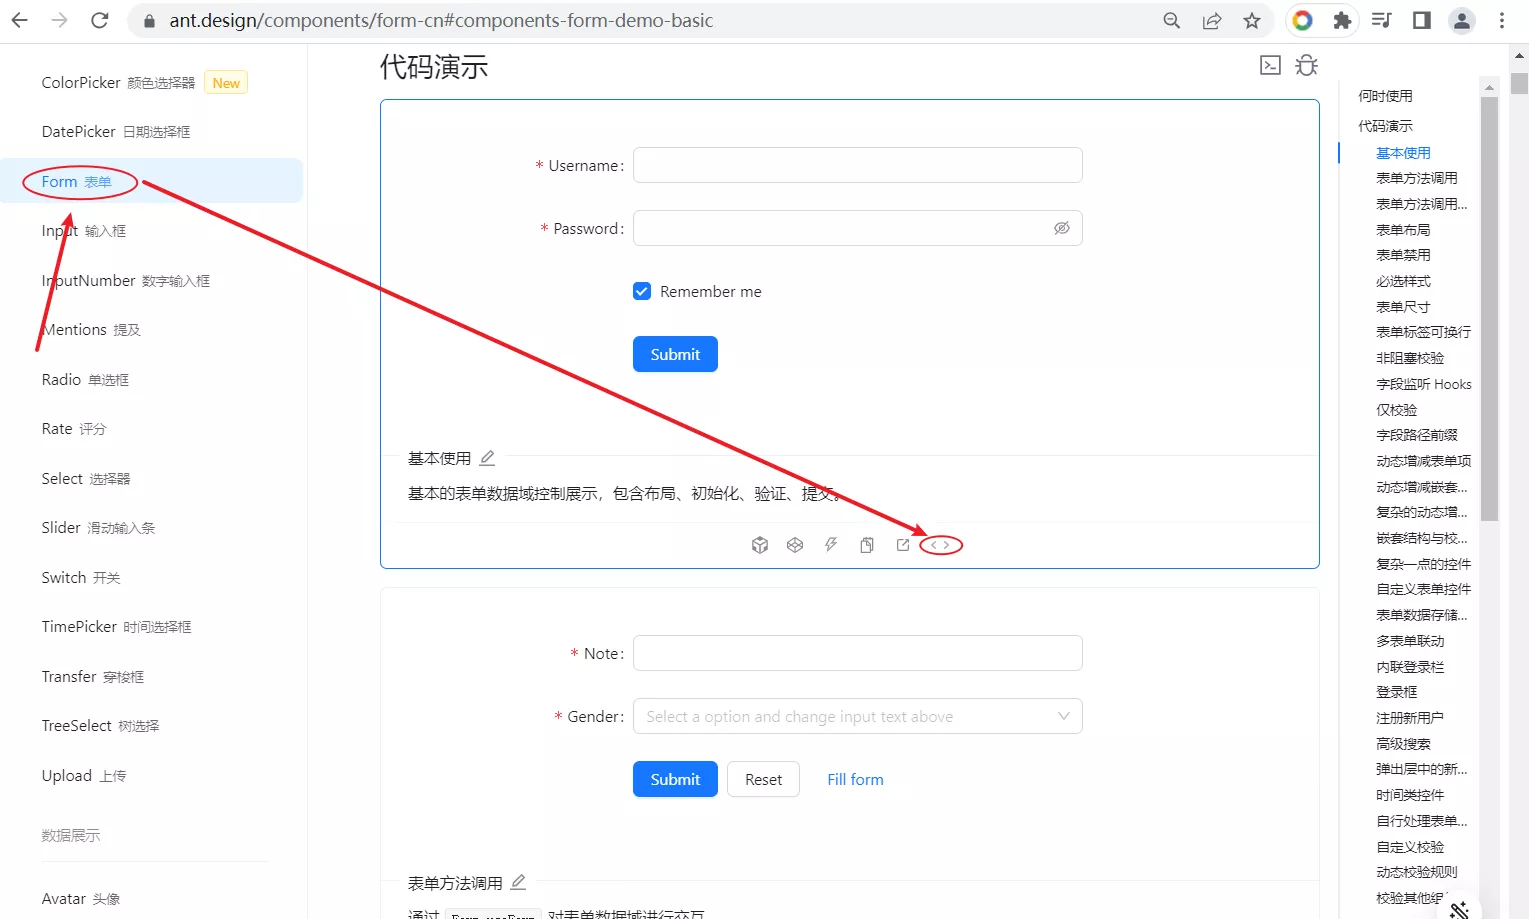Open the media control icon
Screen dimensions: 1529x919
click(1382, 20)
